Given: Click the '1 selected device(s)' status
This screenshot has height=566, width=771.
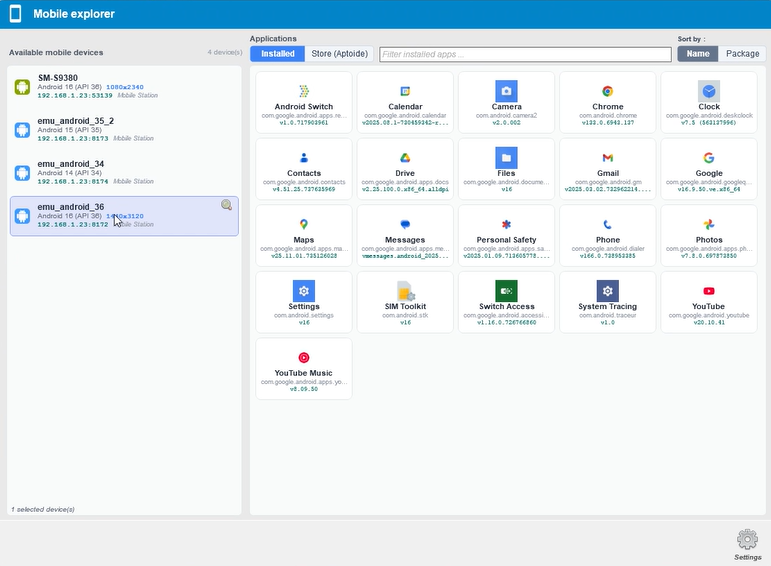Looking at the screenshot, I should click(x=43, y=509).
